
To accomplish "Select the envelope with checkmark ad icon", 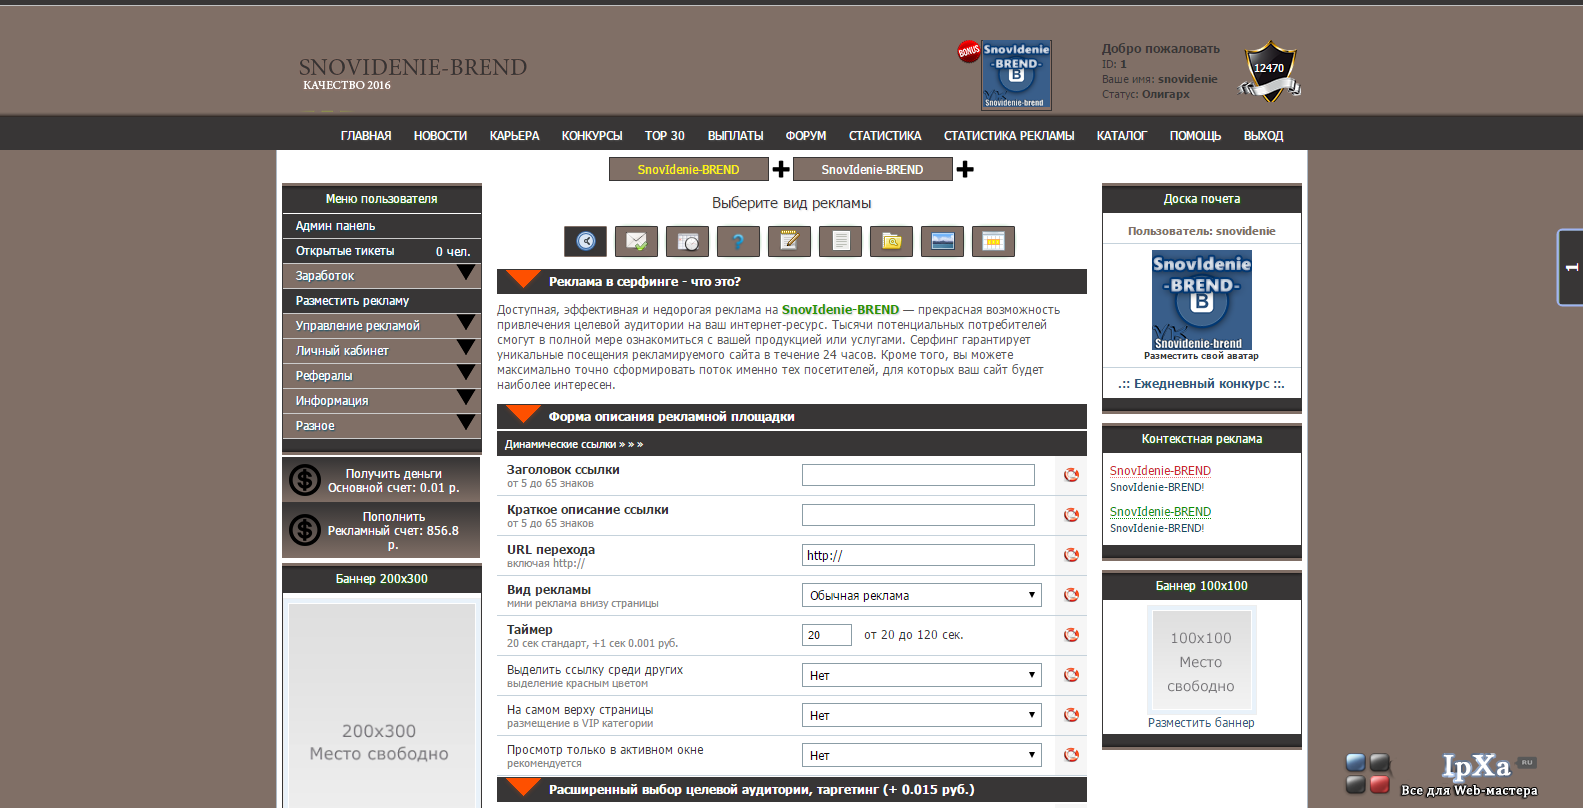I will (x=636, y=241).
